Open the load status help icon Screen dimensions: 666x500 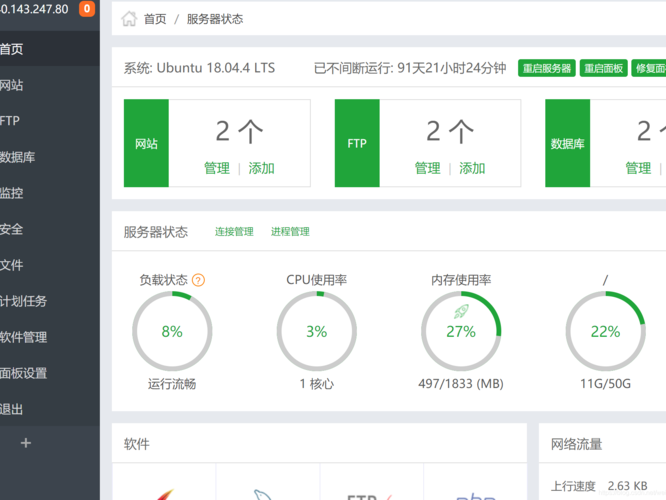tap(198, 280)
